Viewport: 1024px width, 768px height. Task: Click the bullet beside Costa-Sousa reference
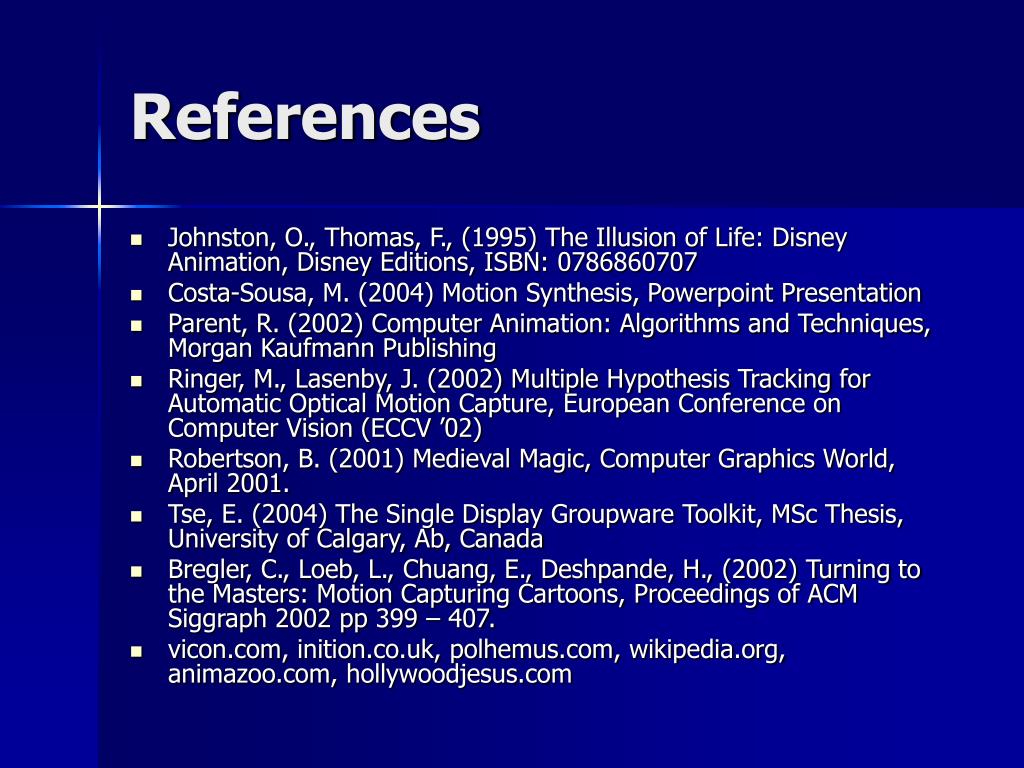(136, 295)
